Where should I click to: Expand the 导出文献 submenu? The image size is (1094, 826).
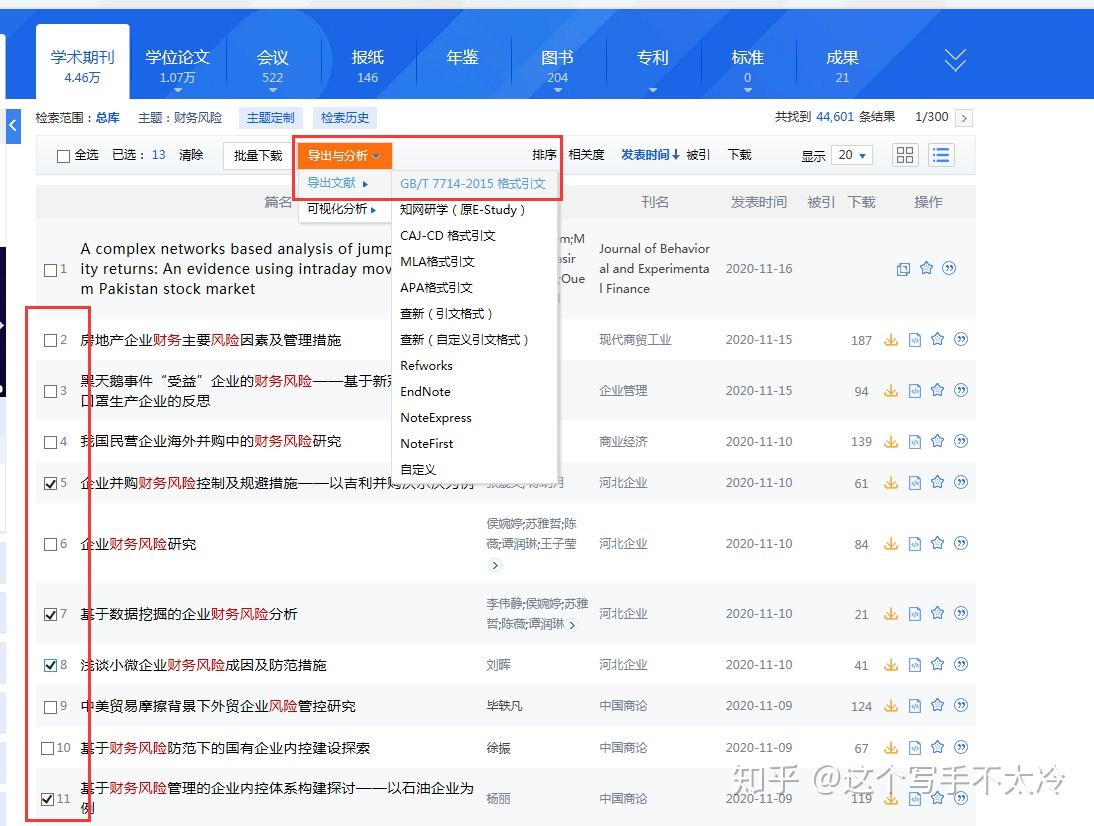pos(338,183)
